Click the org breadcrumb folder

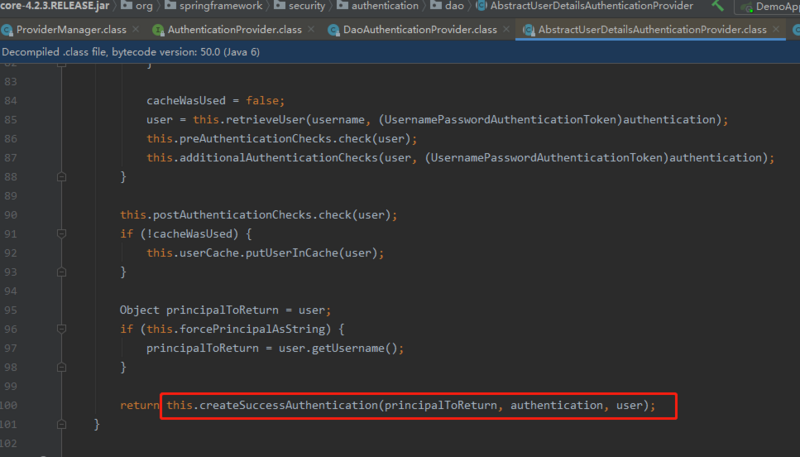click(137, 6)
